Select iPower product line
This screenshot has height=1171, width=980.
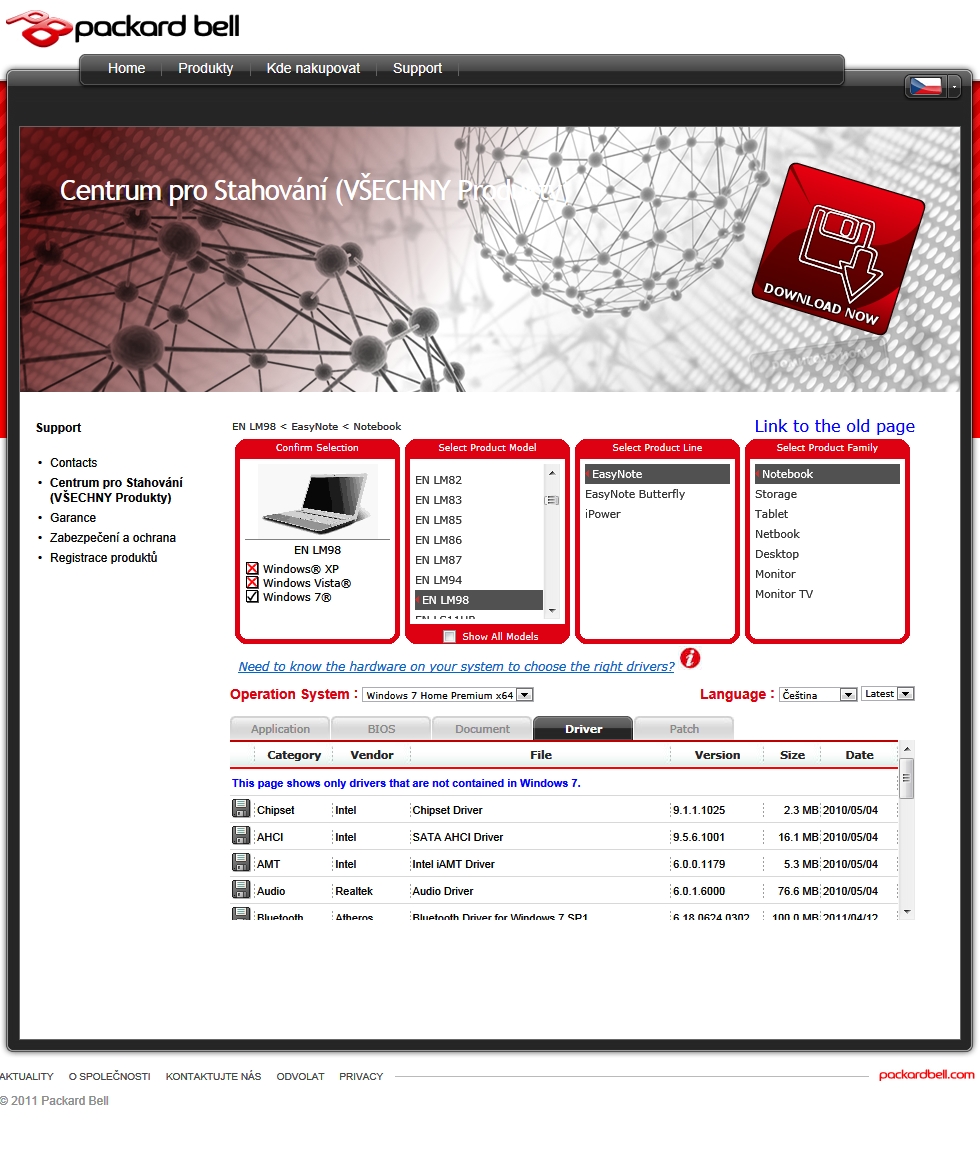pyautogui.click(x=603, y=514)
